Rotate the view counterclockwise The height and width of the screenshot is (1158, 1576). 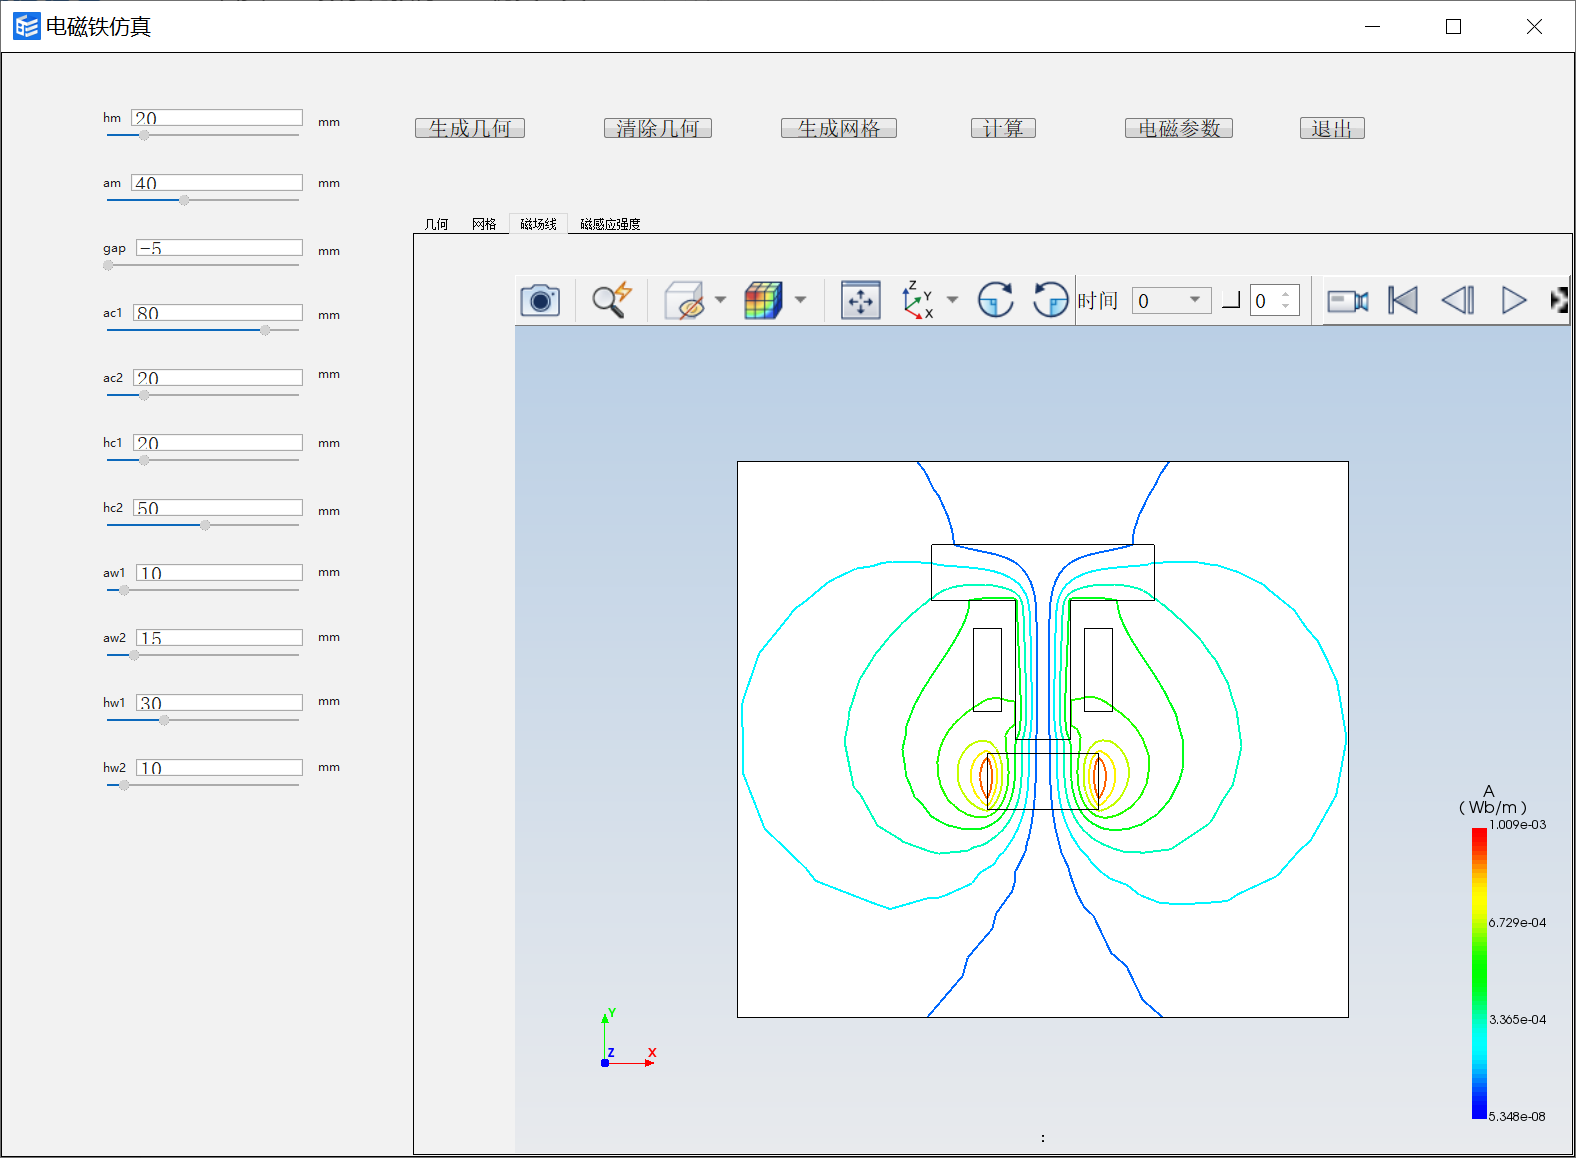pyautogui.click(x=1050, y=300)
